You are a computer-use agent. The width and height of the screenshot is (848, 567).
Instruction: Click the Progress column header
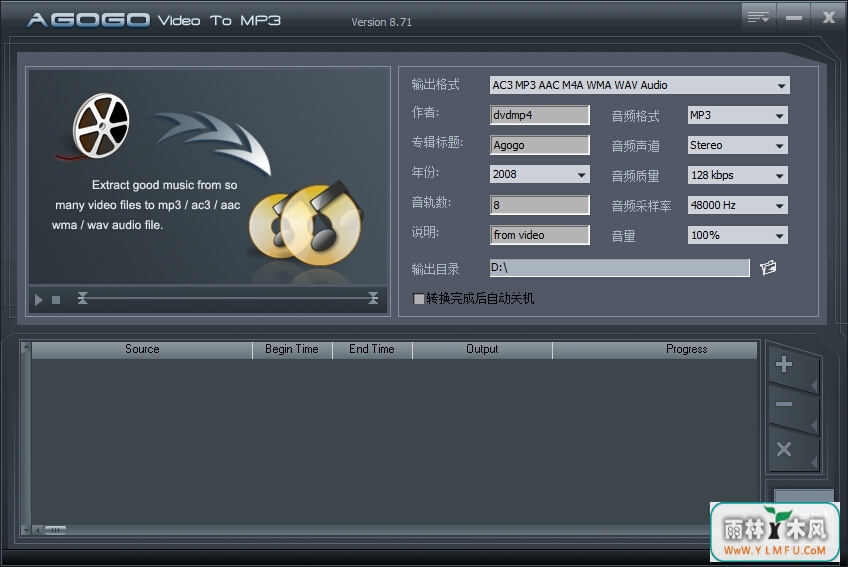655,350
